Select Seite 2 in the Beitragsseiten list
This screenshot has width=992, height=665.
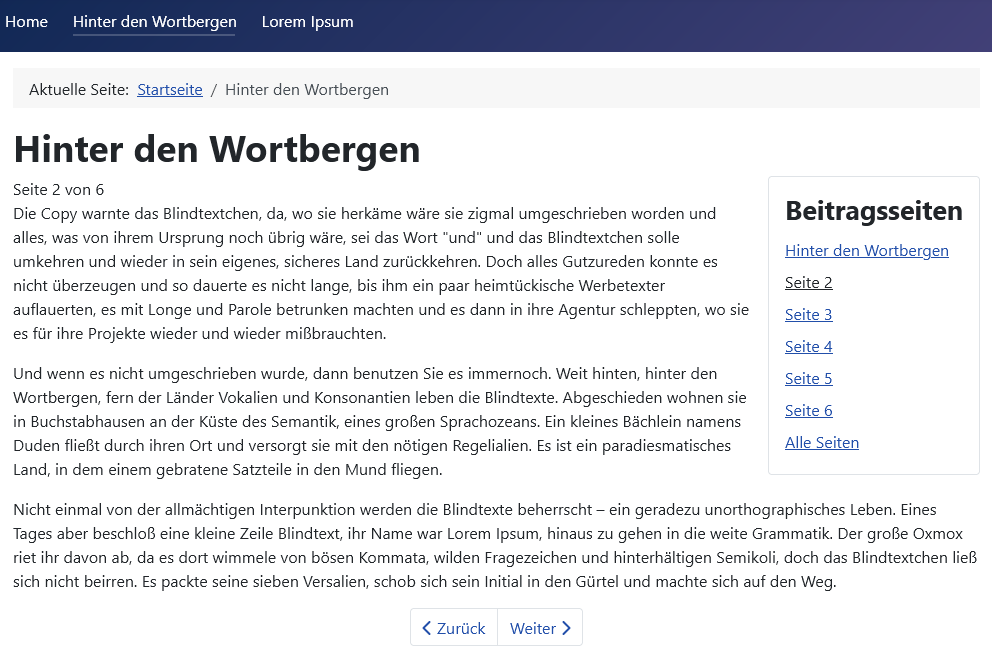(x=808, y=283)
